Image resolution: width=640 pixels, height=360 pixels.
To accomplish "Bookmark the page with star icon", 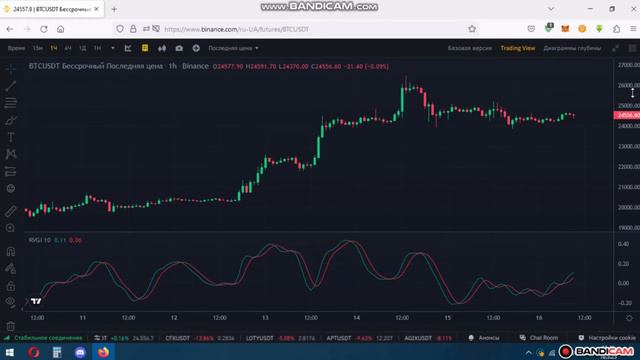I will (x=472, y=29).
